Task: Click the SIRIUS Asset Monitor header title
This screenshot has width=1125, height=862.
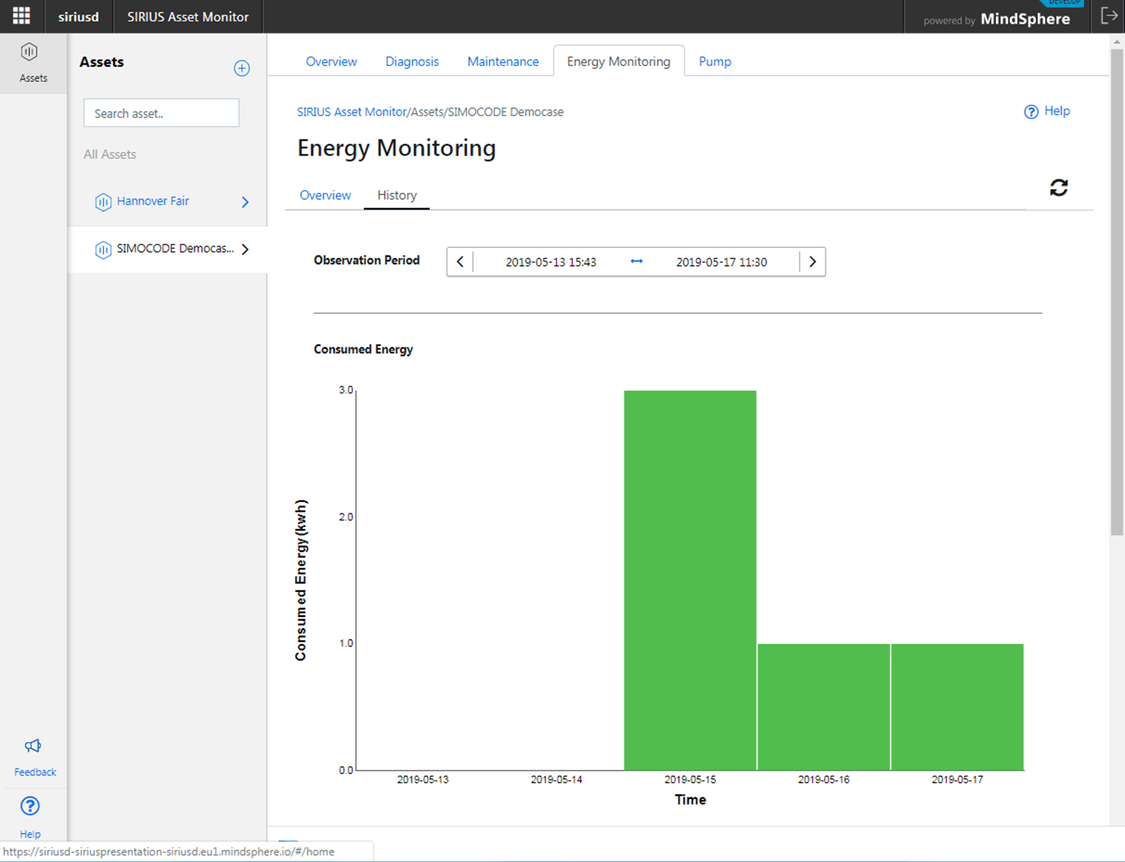Action: pos(188,17)
